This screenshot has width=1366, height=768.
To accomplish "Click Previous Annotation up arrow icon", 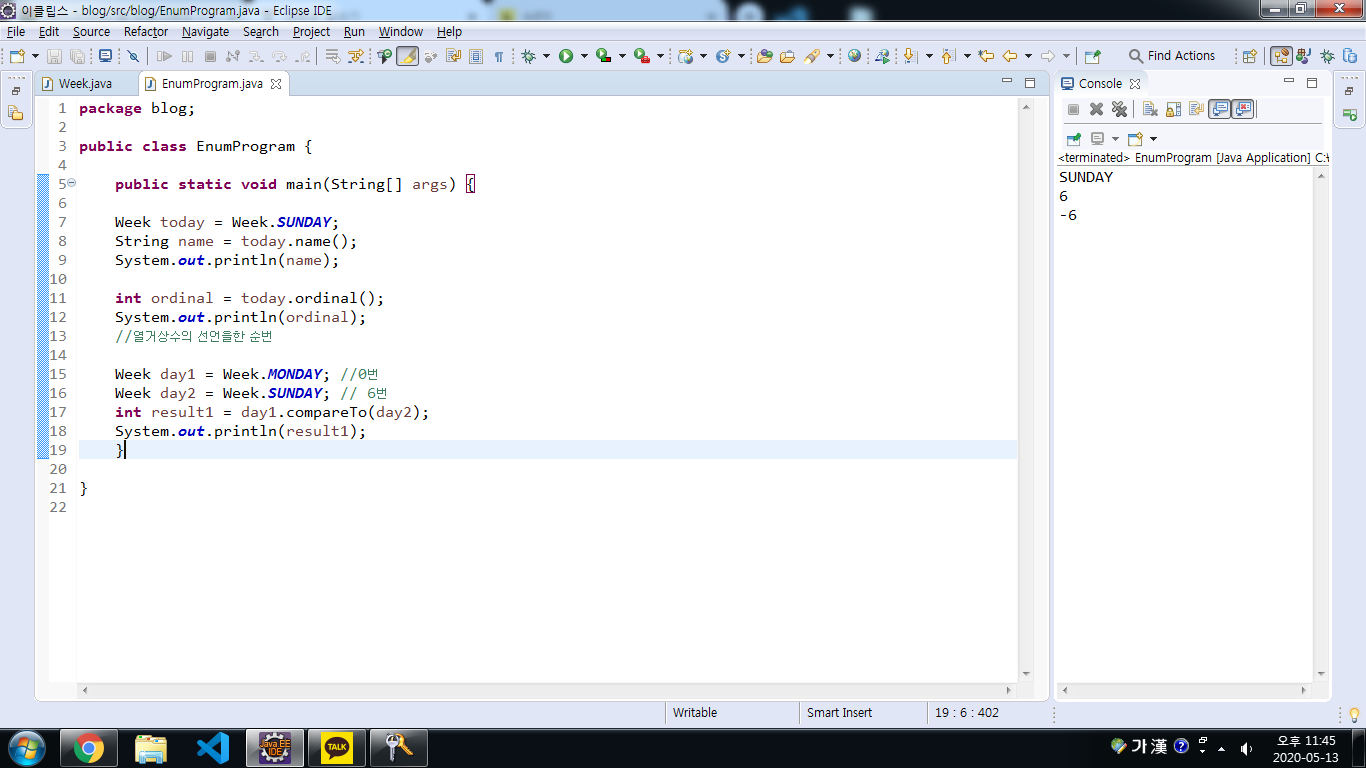I will pyautogui.click(x=947, y=56).
